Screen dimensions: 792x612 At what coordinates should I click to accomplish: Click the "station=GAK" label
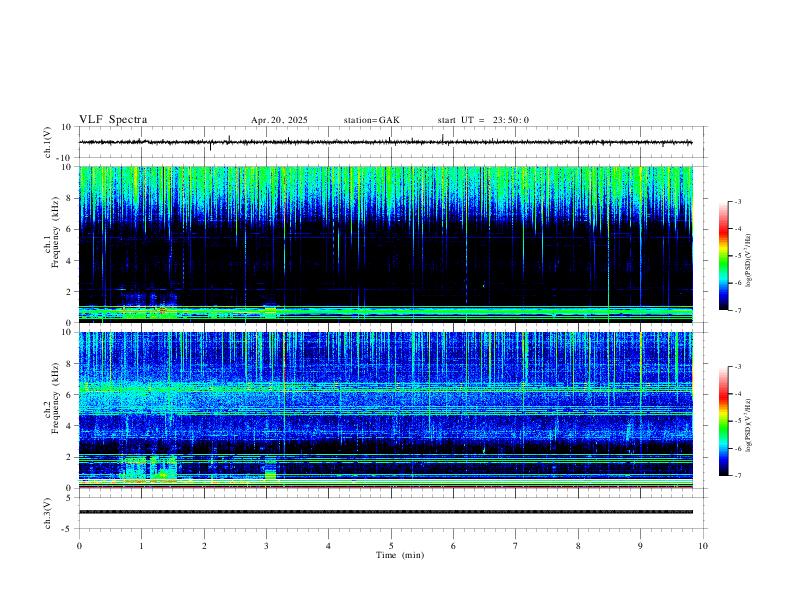tap(372, 120)
